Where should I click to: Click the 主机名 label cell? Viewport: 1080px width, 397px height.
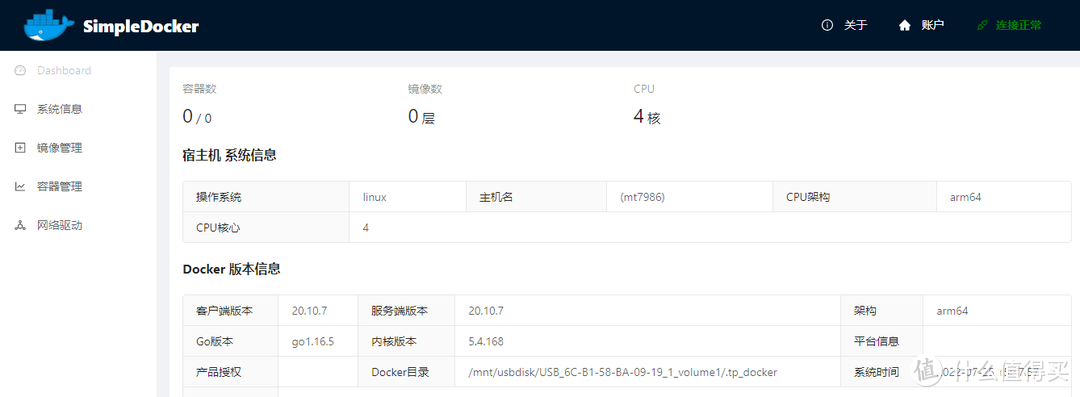point(537,197)
